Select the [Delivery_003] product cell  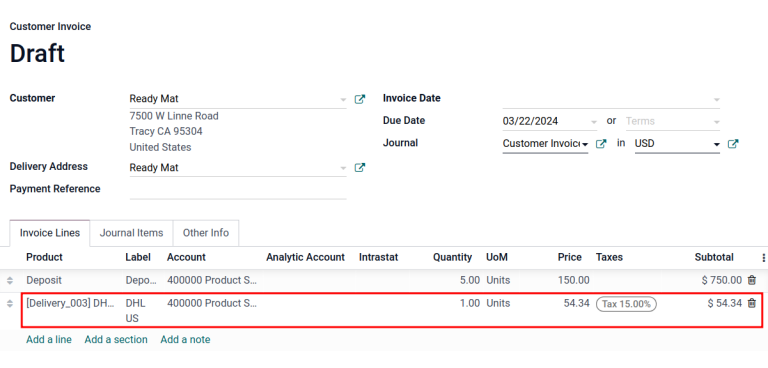[71, 303]
